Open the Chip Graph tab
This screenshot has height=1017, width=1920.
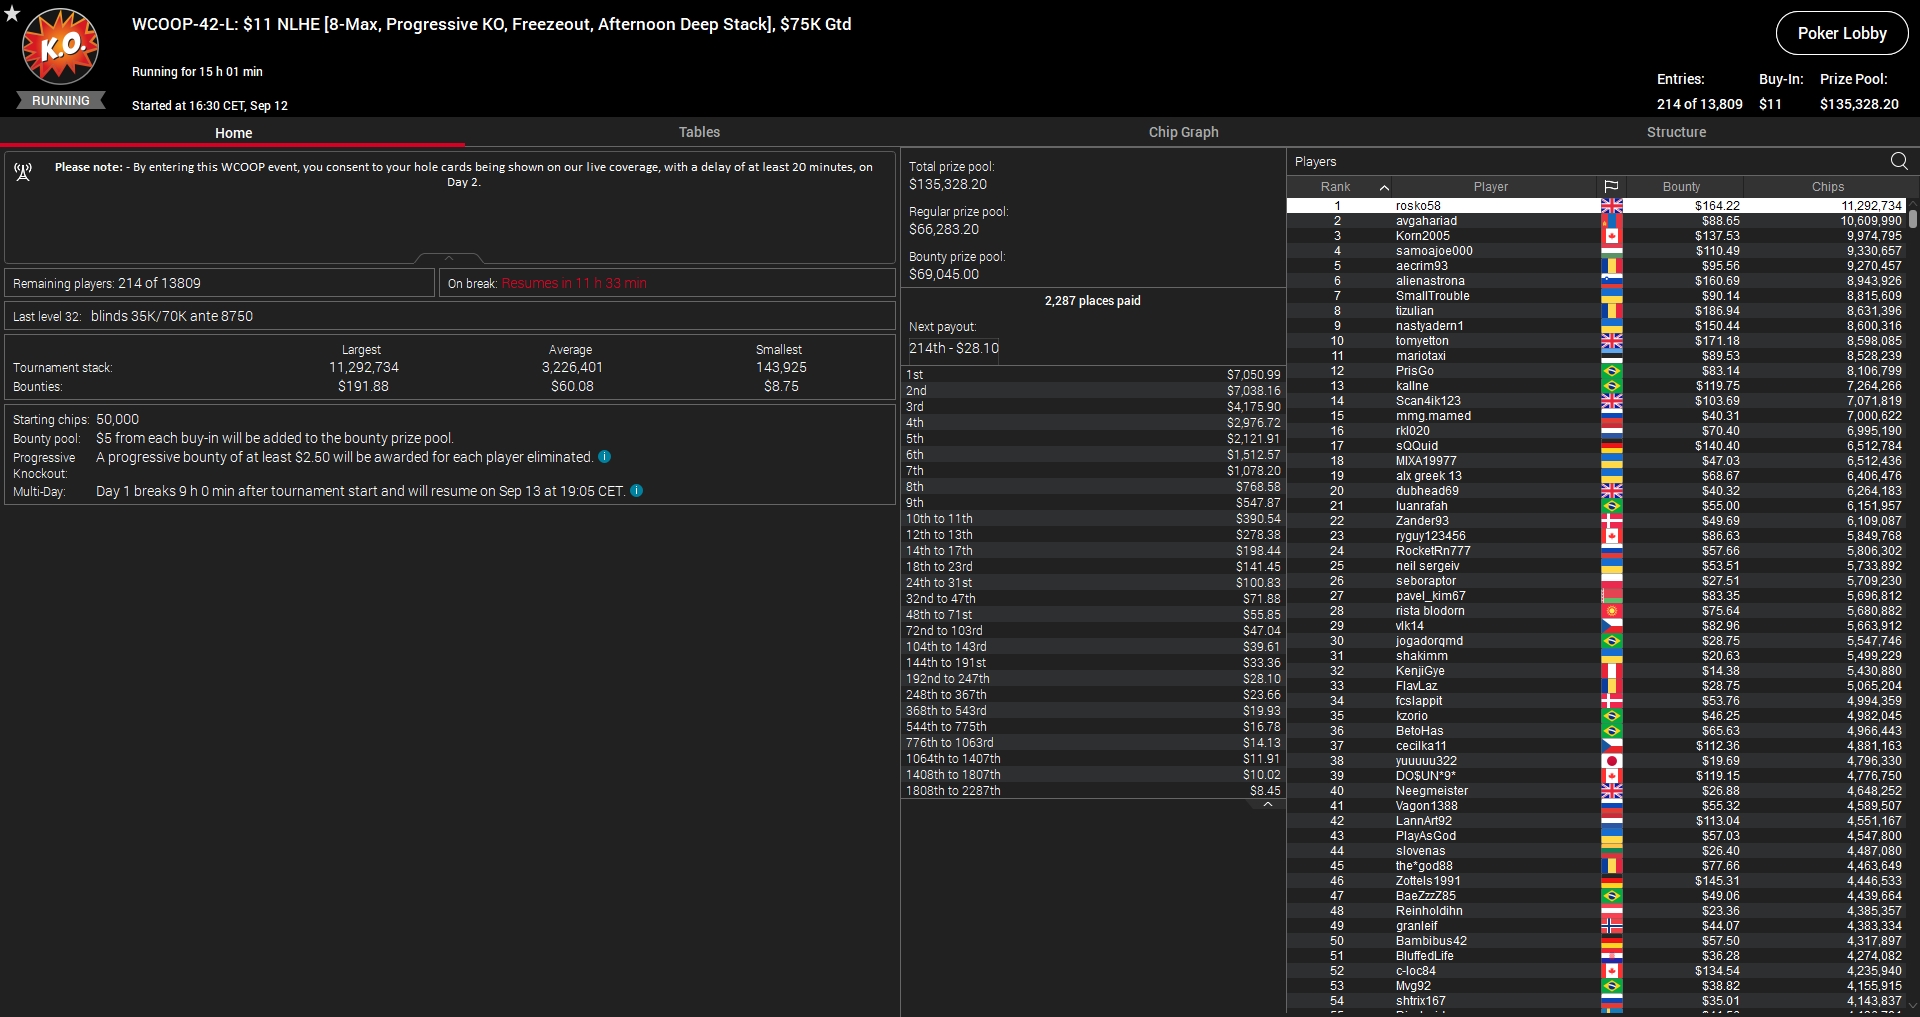click(x=1183, y=132)
